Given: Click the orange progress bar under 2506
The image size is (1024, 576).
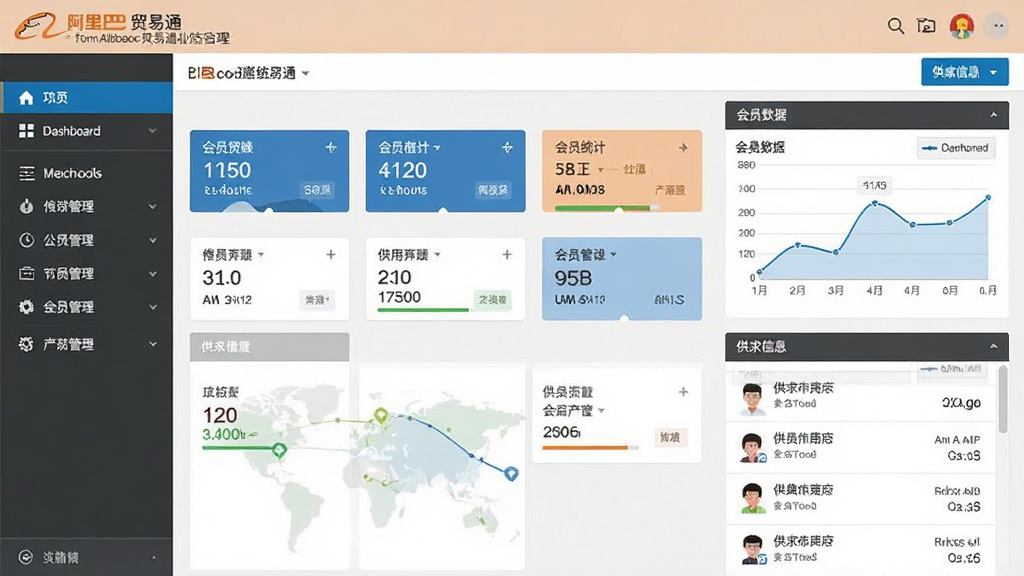Looking at the screenshot, I should click(585, 448).
